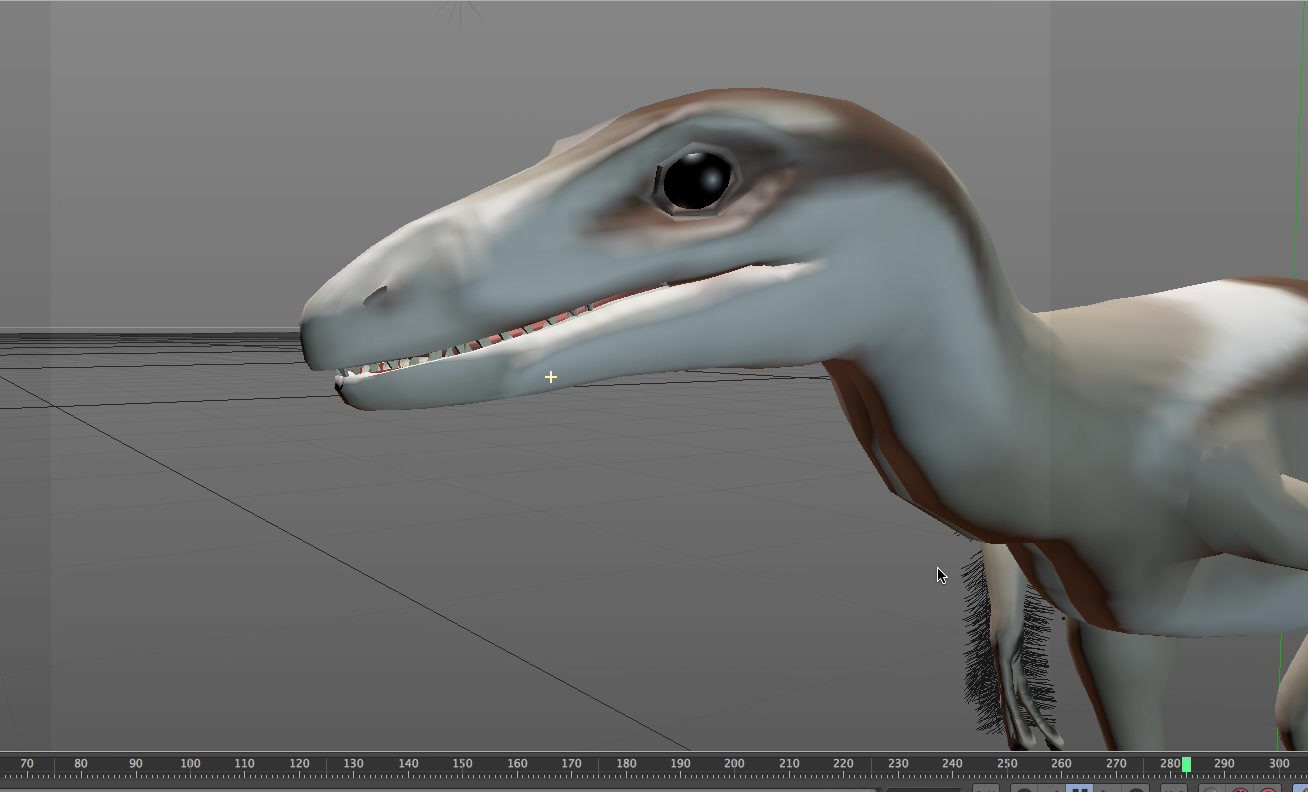Select the dinosaur's nostril on the snout
Image resolution: width=1308 pixels, height=792 pixels.
pos(377,296)
